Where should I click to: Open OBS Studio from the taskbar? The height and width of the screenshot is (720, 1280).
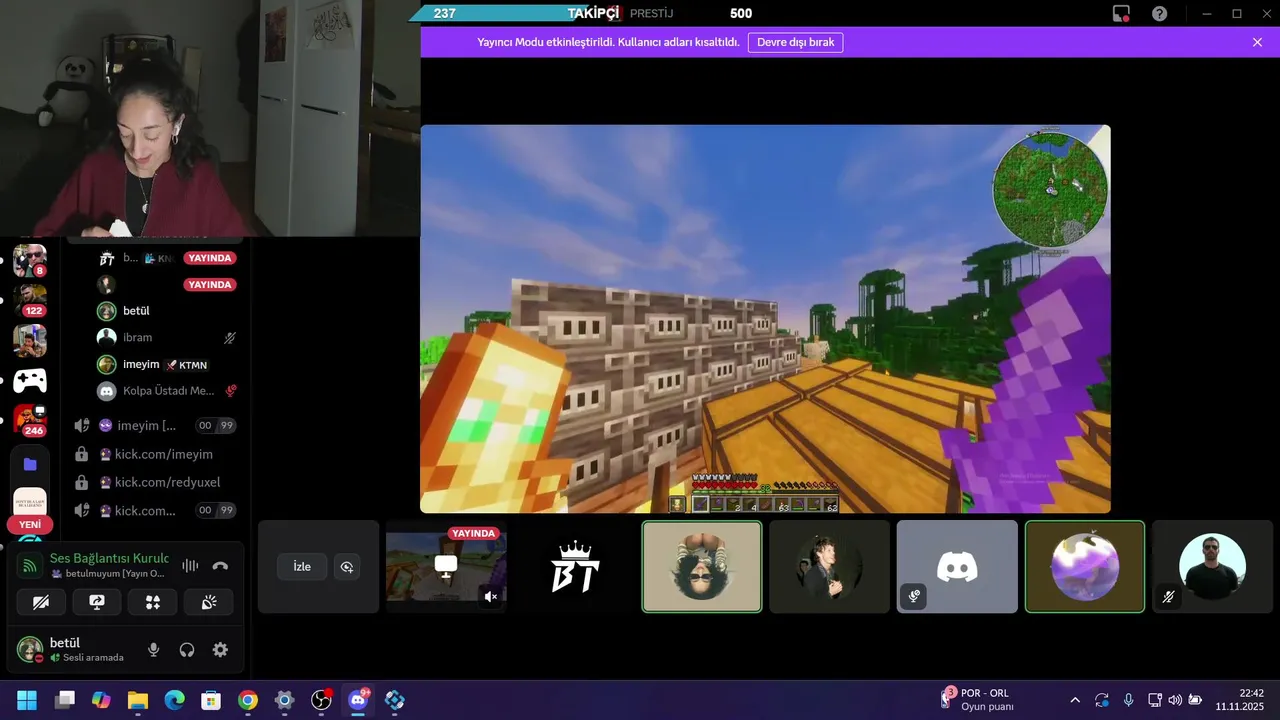(x=321, y=700)
